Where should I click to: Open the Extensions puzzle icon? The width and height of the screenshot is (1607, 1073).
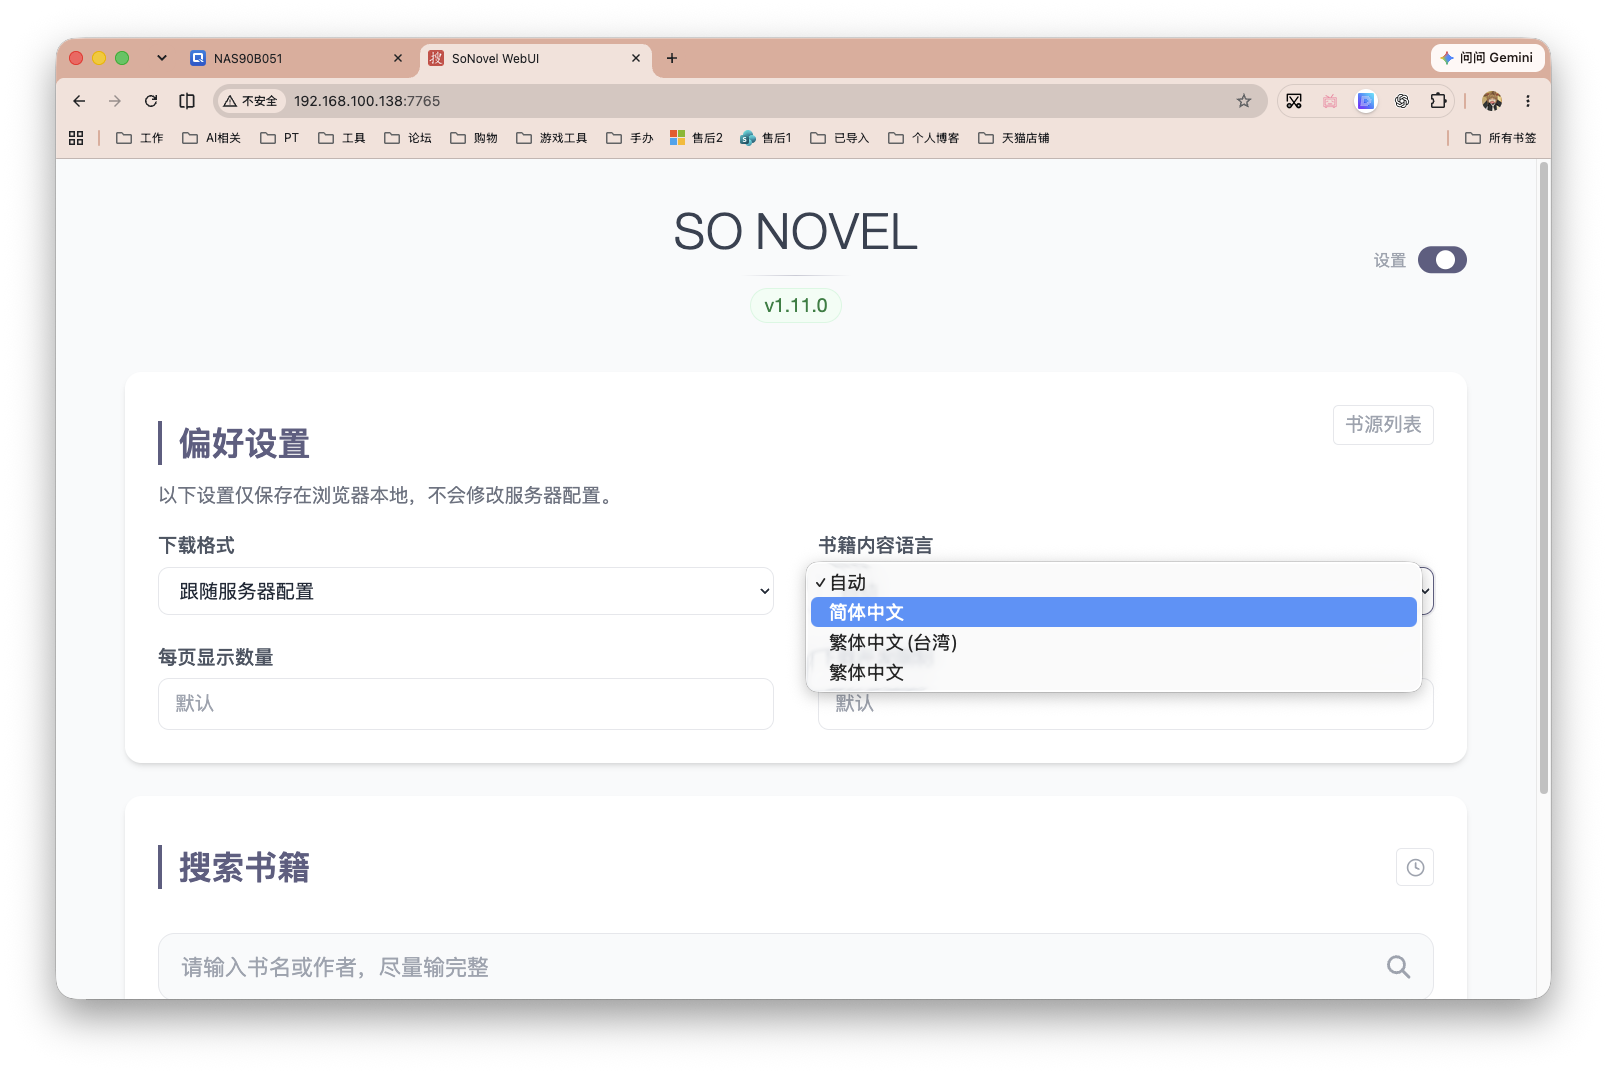tap(1438, 101)
